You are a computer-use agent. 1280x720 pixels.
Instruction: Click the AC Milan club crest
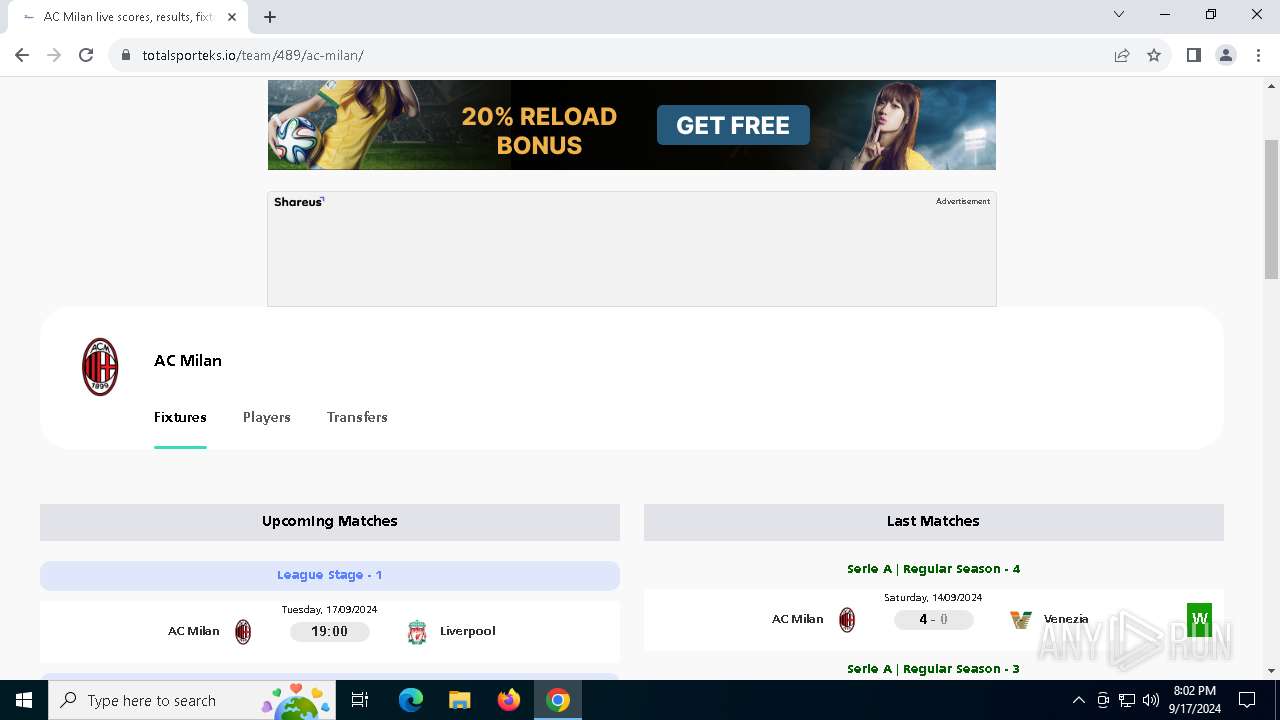[x=100, y=366]
